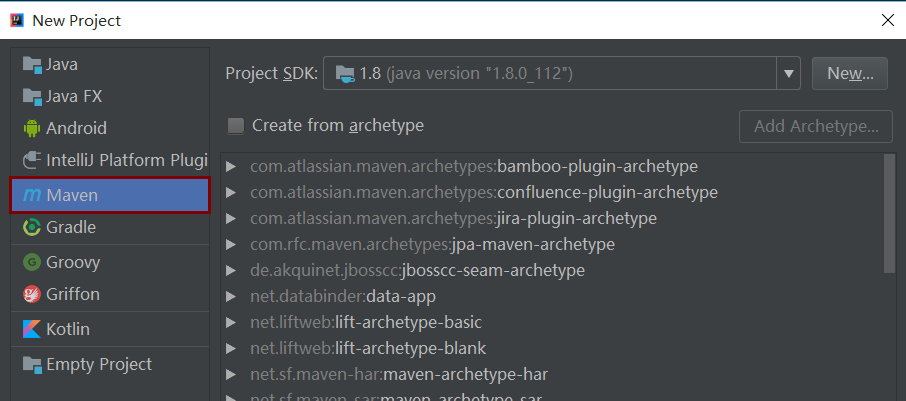
Task: Select the lift-archetype-basic row text
Action: pos(366,322)
